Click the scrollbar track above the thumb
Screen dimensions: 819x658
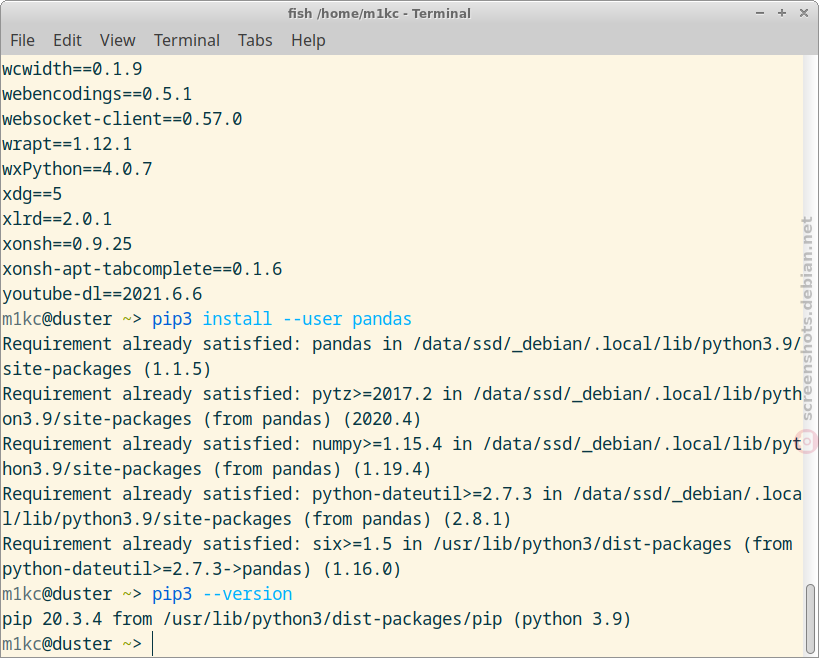point(810,319)
